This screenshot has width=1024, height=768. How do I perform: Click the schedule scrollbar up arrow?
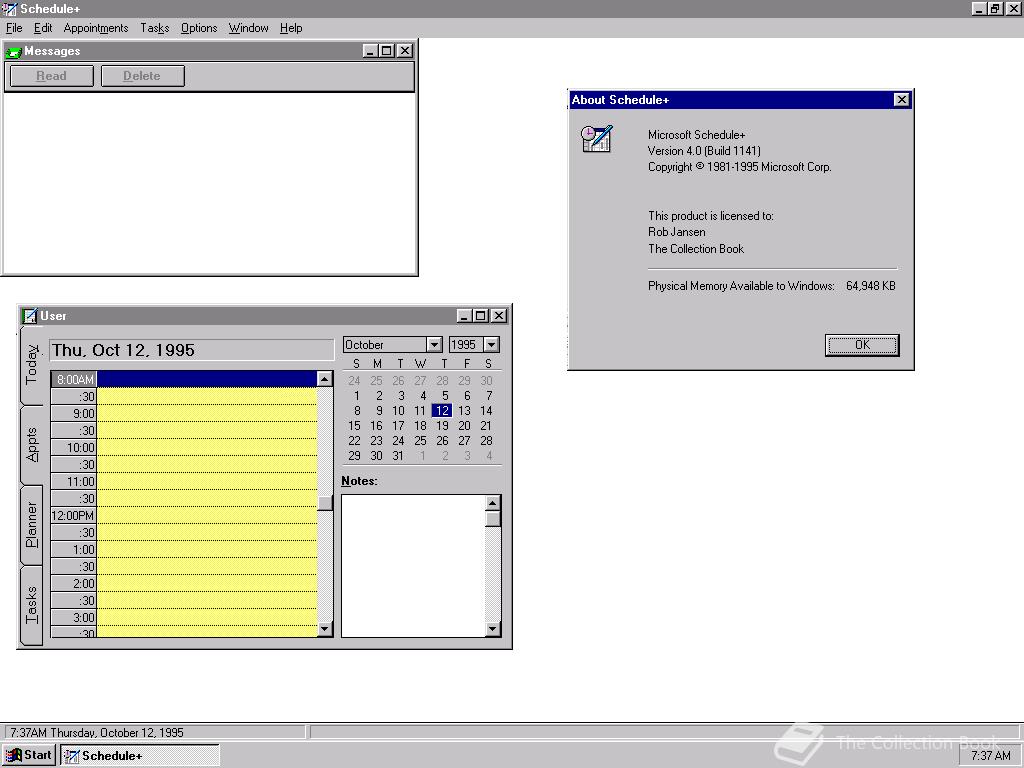(325, 379)
